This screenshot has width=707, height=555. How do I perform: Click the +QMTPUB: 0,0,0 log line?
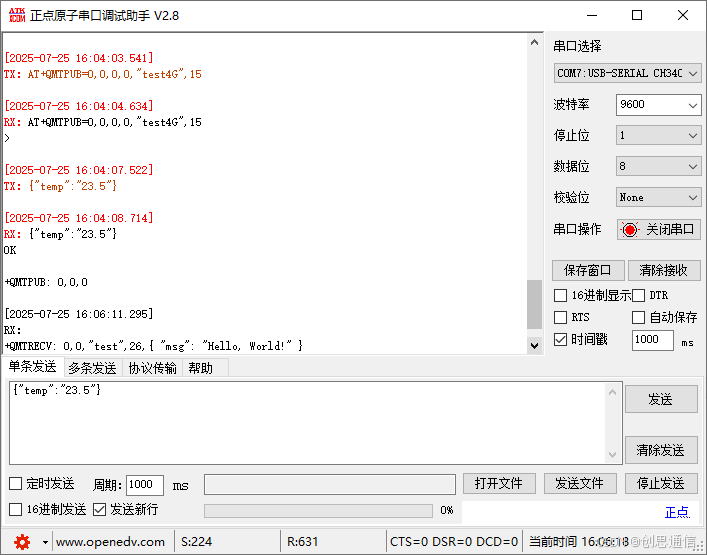tap(46, 282)
